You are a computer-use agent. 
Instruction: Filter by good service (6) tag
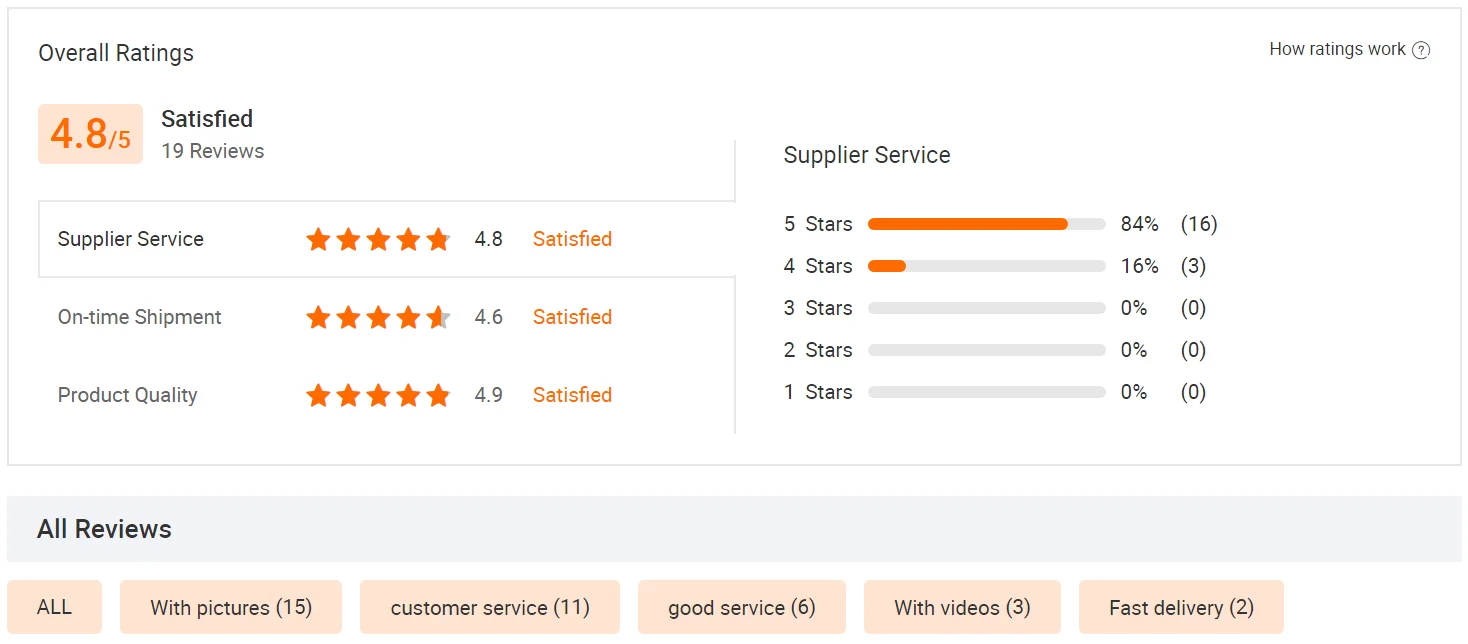[x=742, y=607]
